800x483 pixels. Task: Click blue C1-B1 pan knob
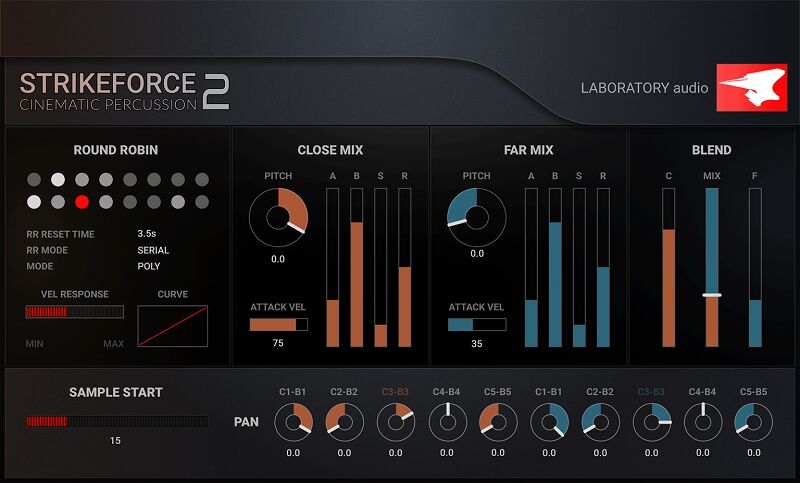(x=549, y=422)
